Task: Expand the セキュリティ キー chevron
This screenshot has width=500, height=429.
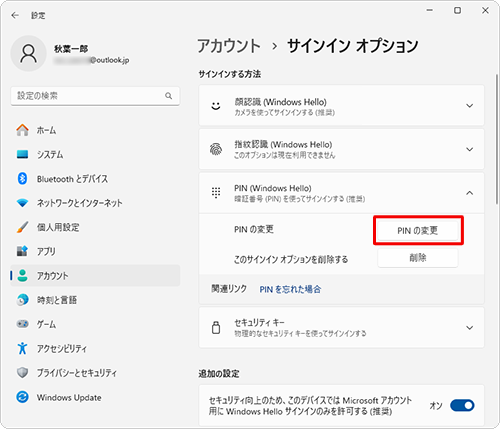Action: coord(469,328)
